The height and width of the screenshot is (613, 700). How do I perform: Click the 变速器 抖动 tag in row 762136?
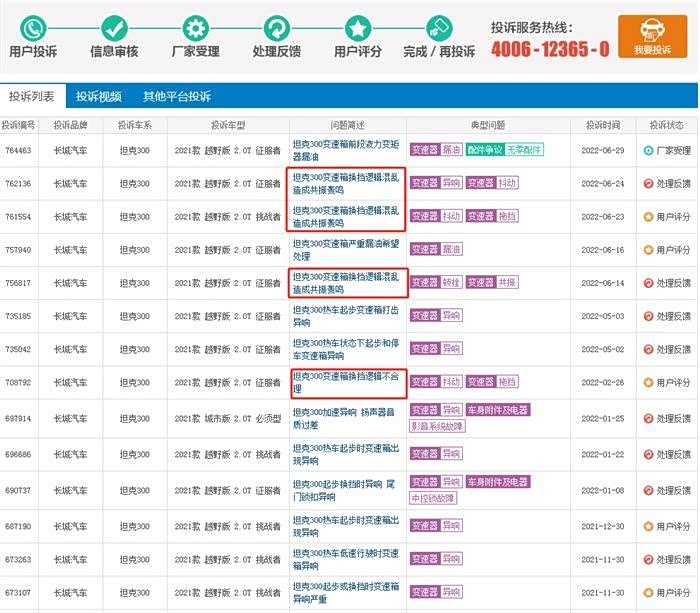point(492,183)
